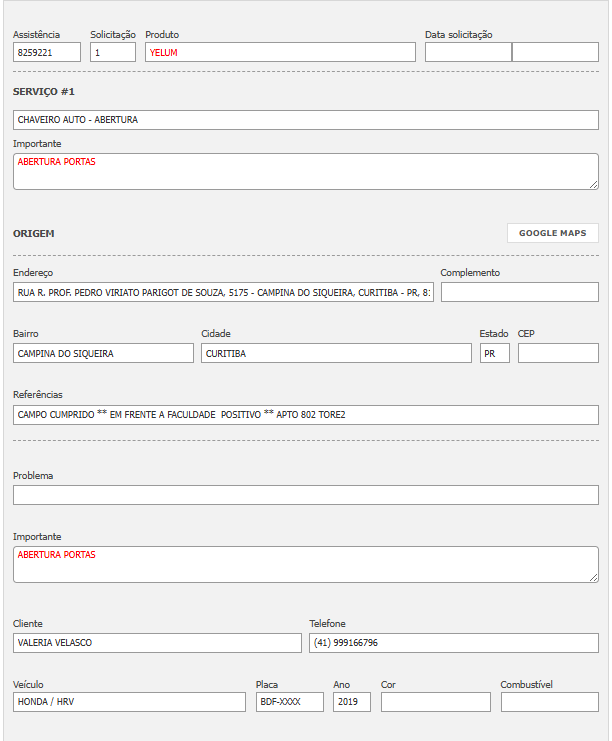Click the Serviço #1 Chaveiro Auto field
The width and height of the screenshot is (612, 741).
[306, 120]
